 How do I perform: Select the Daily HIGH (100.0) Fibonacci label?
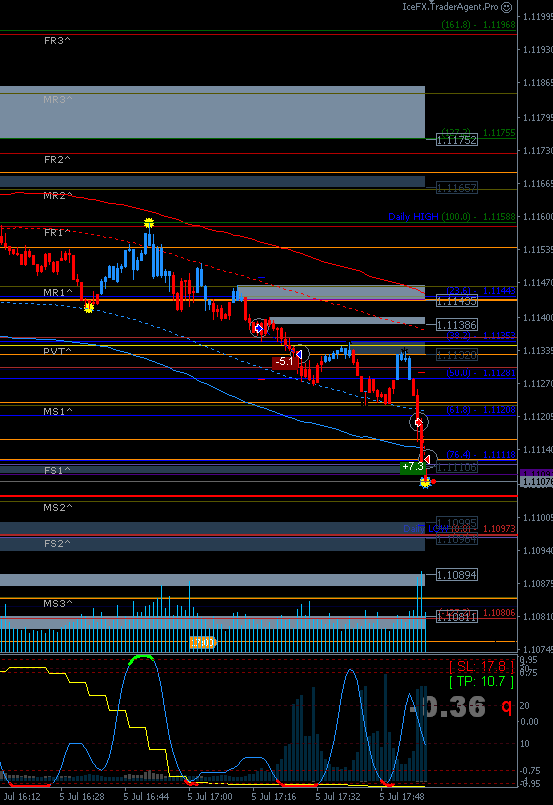click(452, 217)
